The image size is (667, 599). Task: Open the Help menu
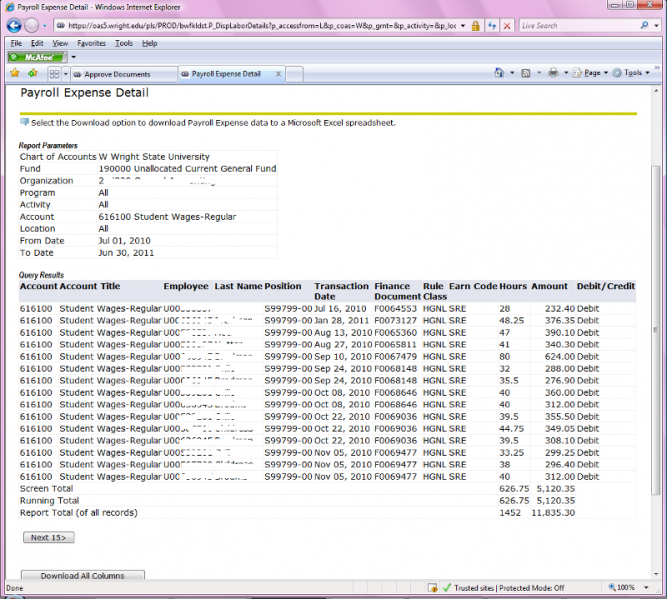150,43
